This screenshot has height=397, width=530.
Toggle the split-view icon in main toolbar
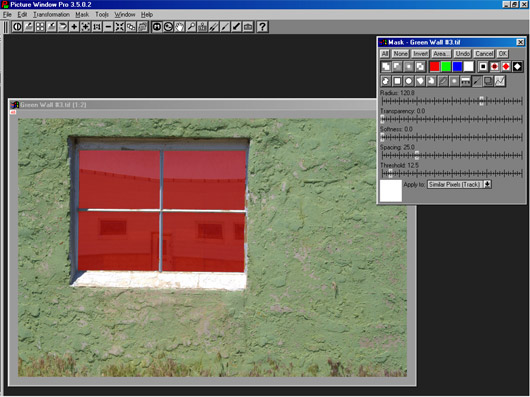157,27
